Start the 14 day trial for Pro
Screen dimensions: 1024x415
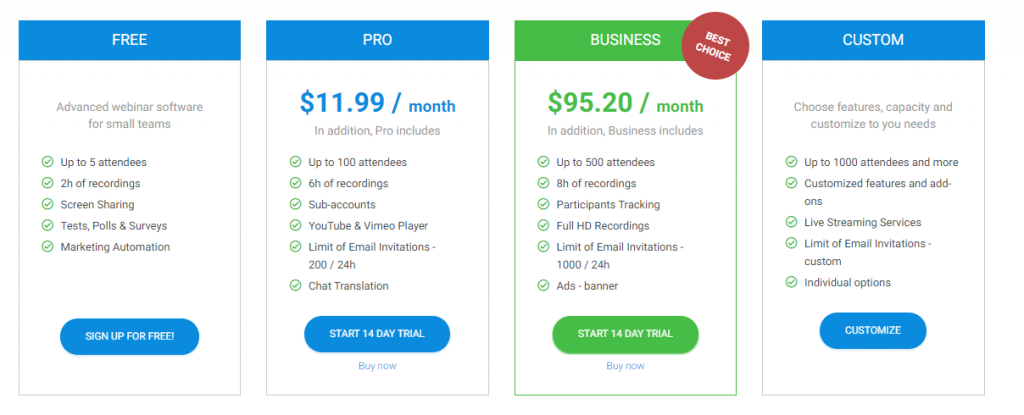point(377,334)
